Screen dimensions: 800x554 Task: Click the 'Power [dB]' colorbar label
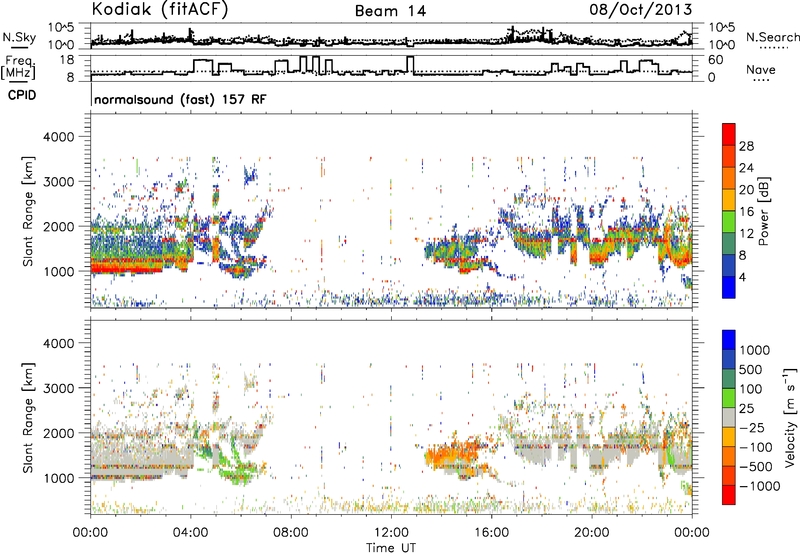pyautogui.click(x=763, y=211)
